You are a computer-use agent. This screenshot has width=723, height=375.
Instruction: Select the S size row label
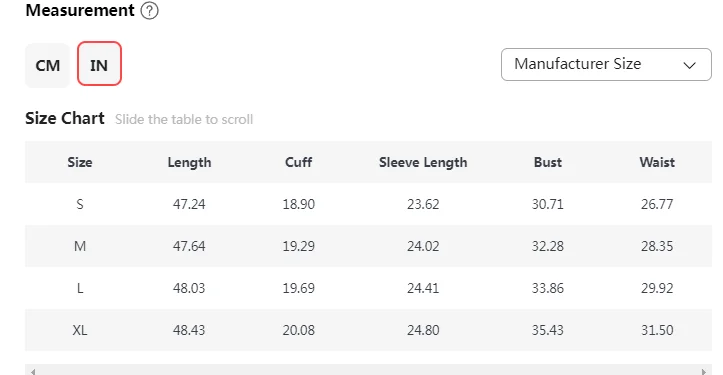[x=80, y=204]
